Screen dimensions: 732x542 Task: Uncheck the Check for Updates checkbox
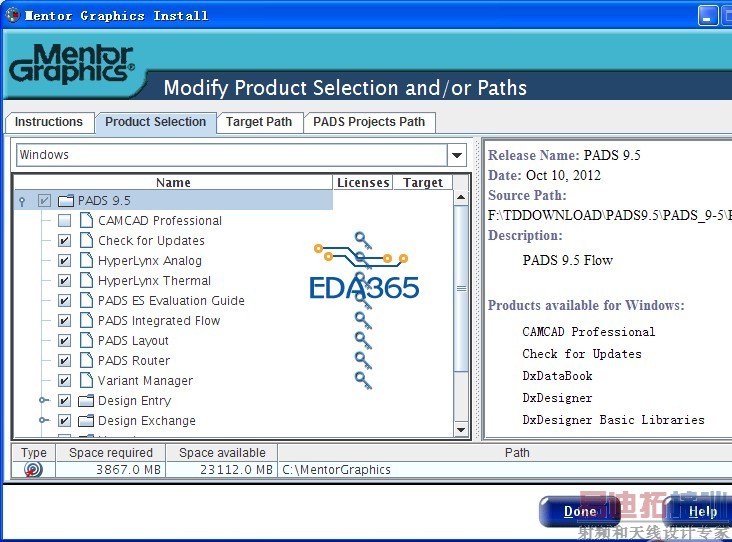pyautogui.click(x=64, y=240)
